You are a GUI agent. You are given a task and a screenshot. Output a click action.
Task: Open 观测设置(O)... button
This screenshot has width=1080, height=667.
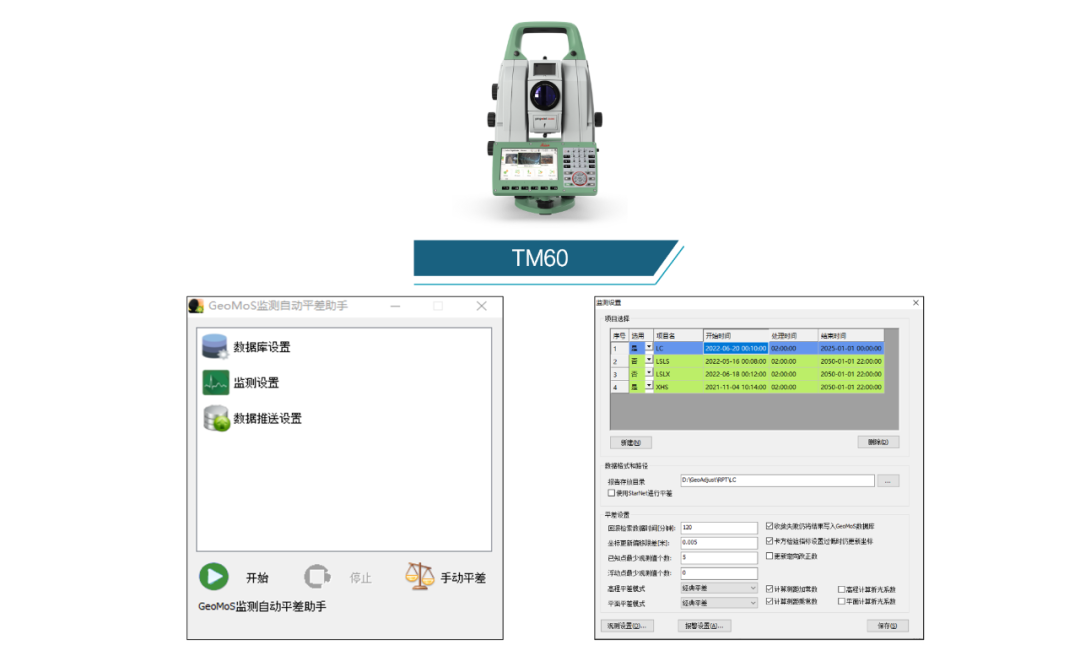[x=627, y=626]
